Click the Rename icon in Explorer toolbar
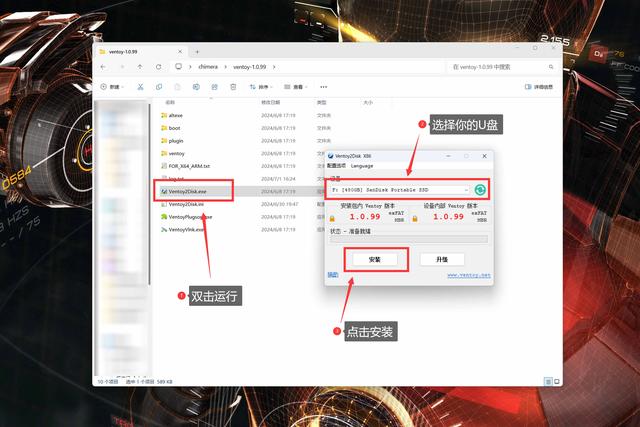Screen dimensions: 640x427 (196, 87)
